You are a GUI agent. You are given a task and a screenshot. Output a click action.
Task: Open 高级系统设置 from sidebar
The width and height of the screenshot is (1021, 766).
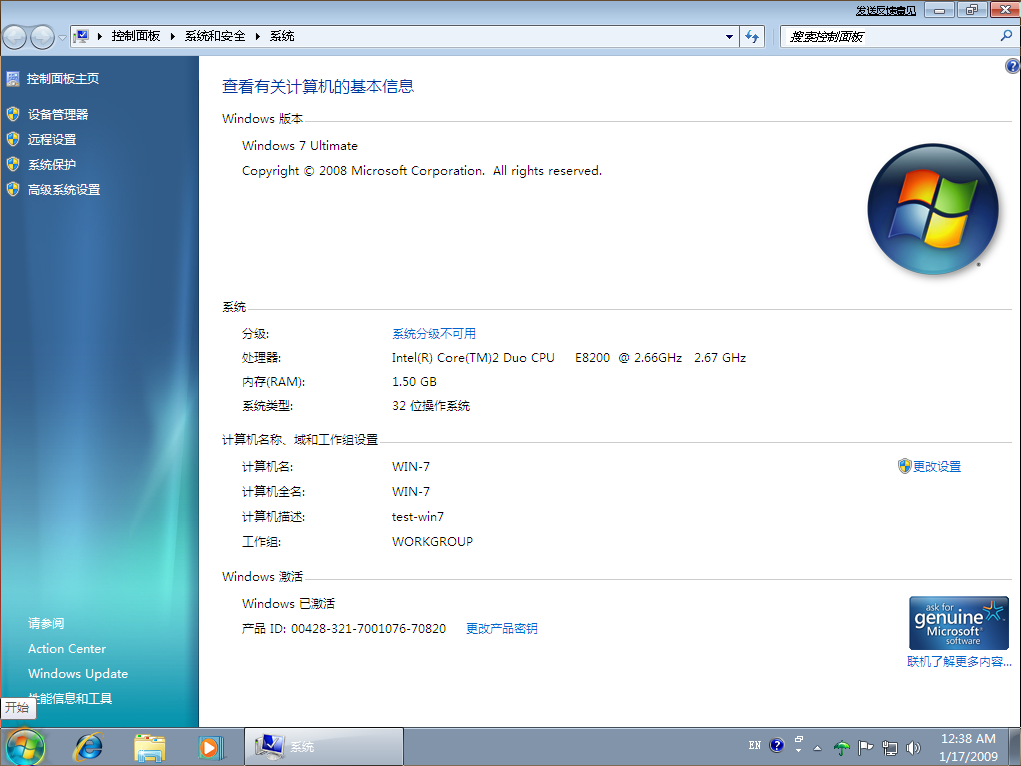[x=64, y=190]
